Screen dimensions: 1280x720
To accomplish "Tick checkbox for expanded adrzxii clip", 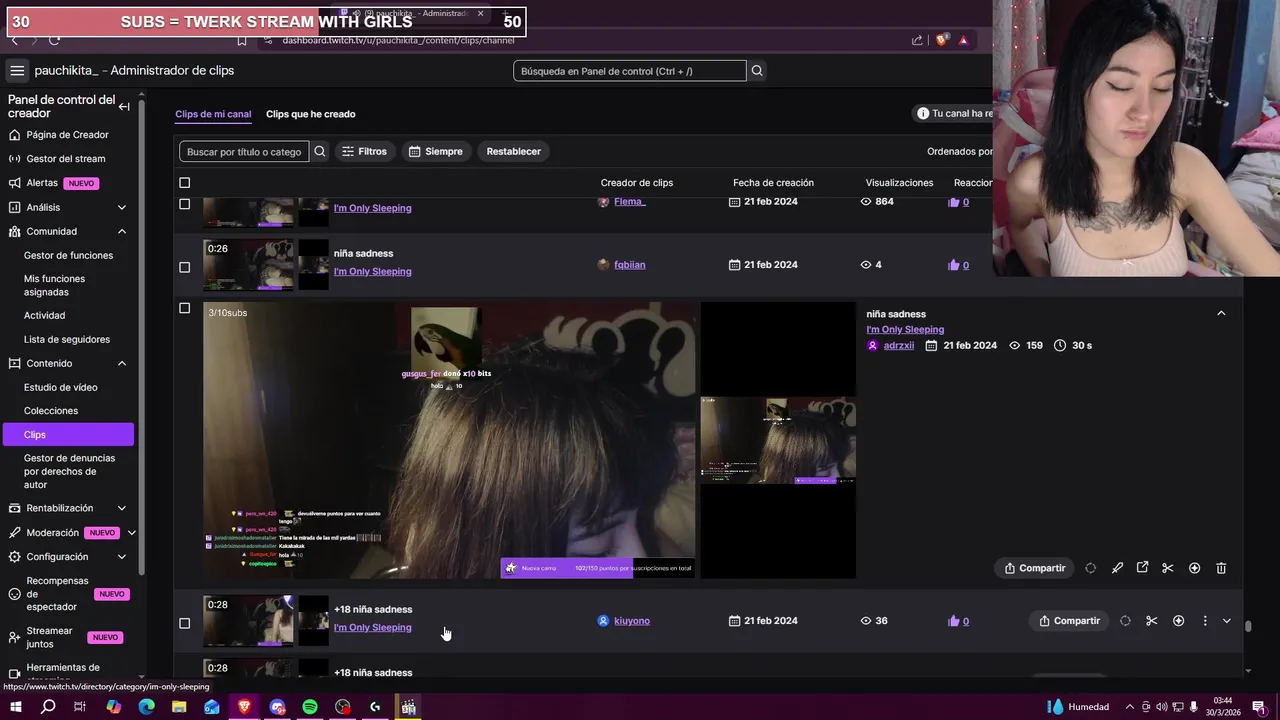I will (184, 308).
